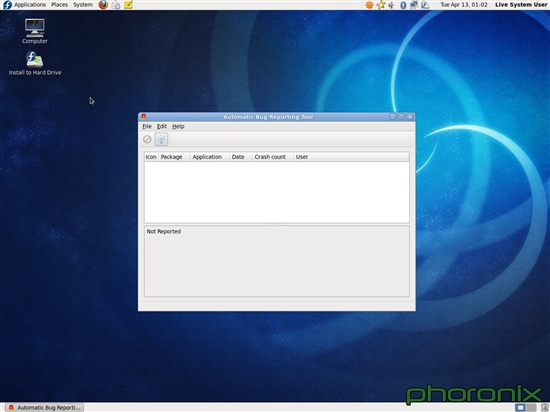
Task: Switch to the second (gray) workspace
Action: 531,407
